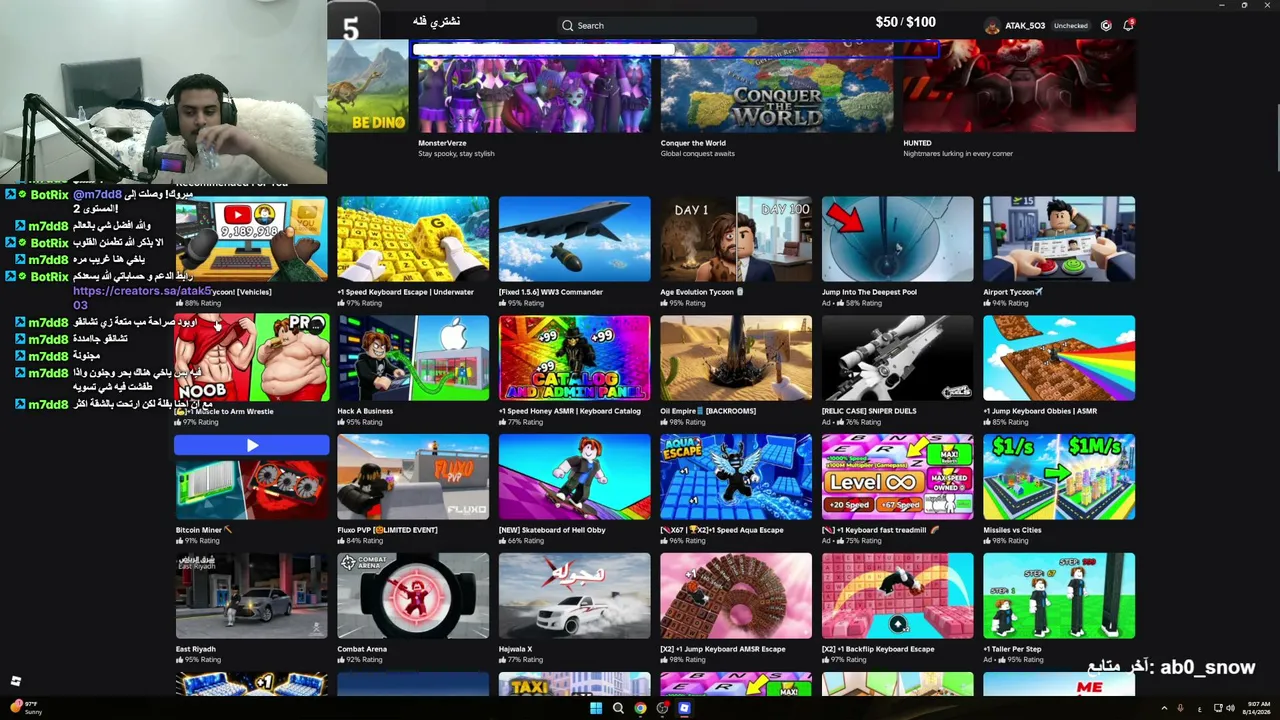
Task: Click the +1 Jump Keyboard AMSR Escape title
Action: click(x=723, y=649)
